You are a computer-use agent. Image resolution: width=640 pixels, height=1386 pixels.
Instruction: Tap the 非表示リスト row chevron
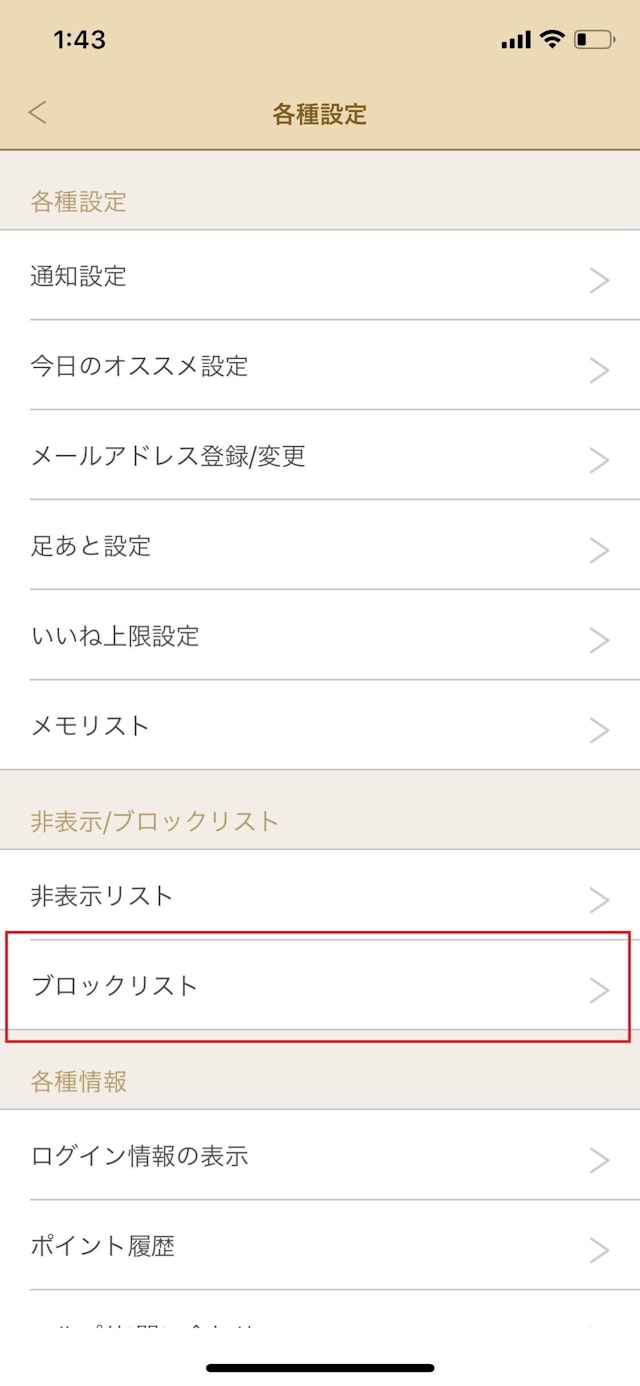pos(599,900)
